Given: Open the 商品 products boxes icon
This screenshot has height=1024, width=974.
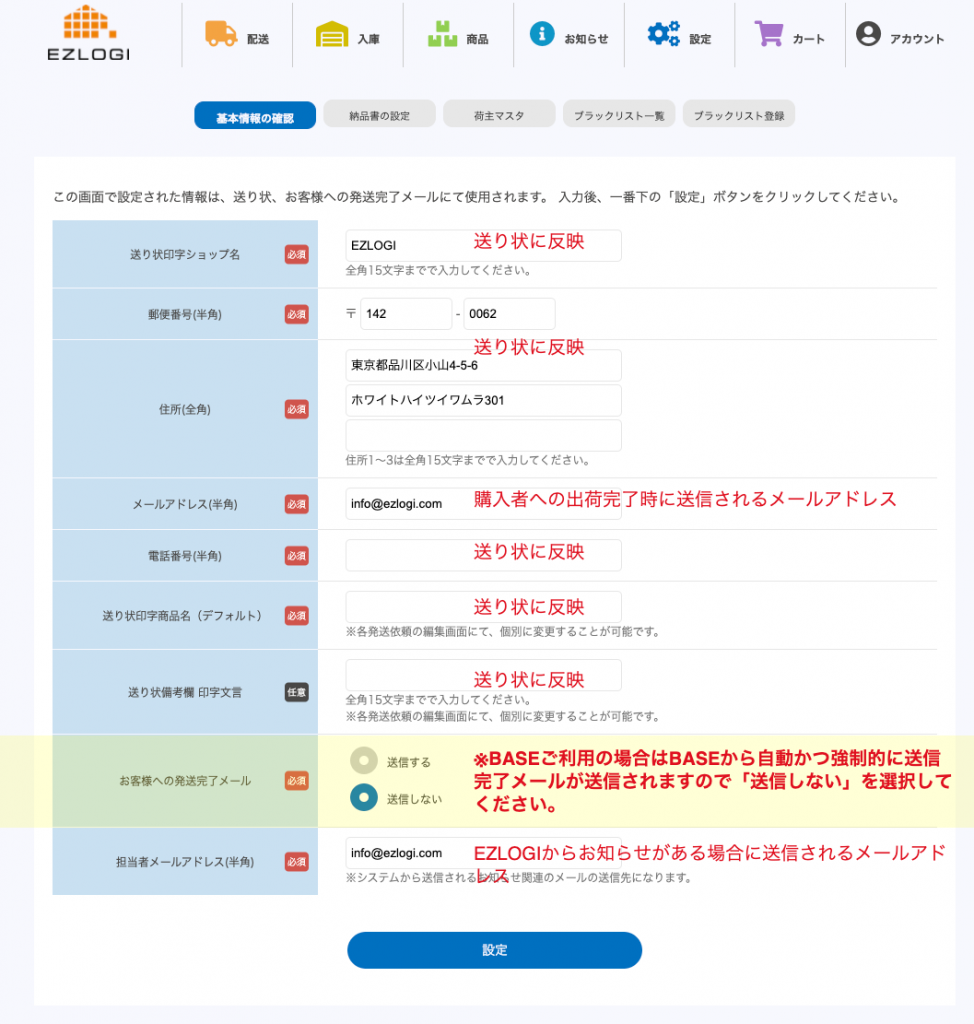Looking at the screenshot, I should 442,34.
